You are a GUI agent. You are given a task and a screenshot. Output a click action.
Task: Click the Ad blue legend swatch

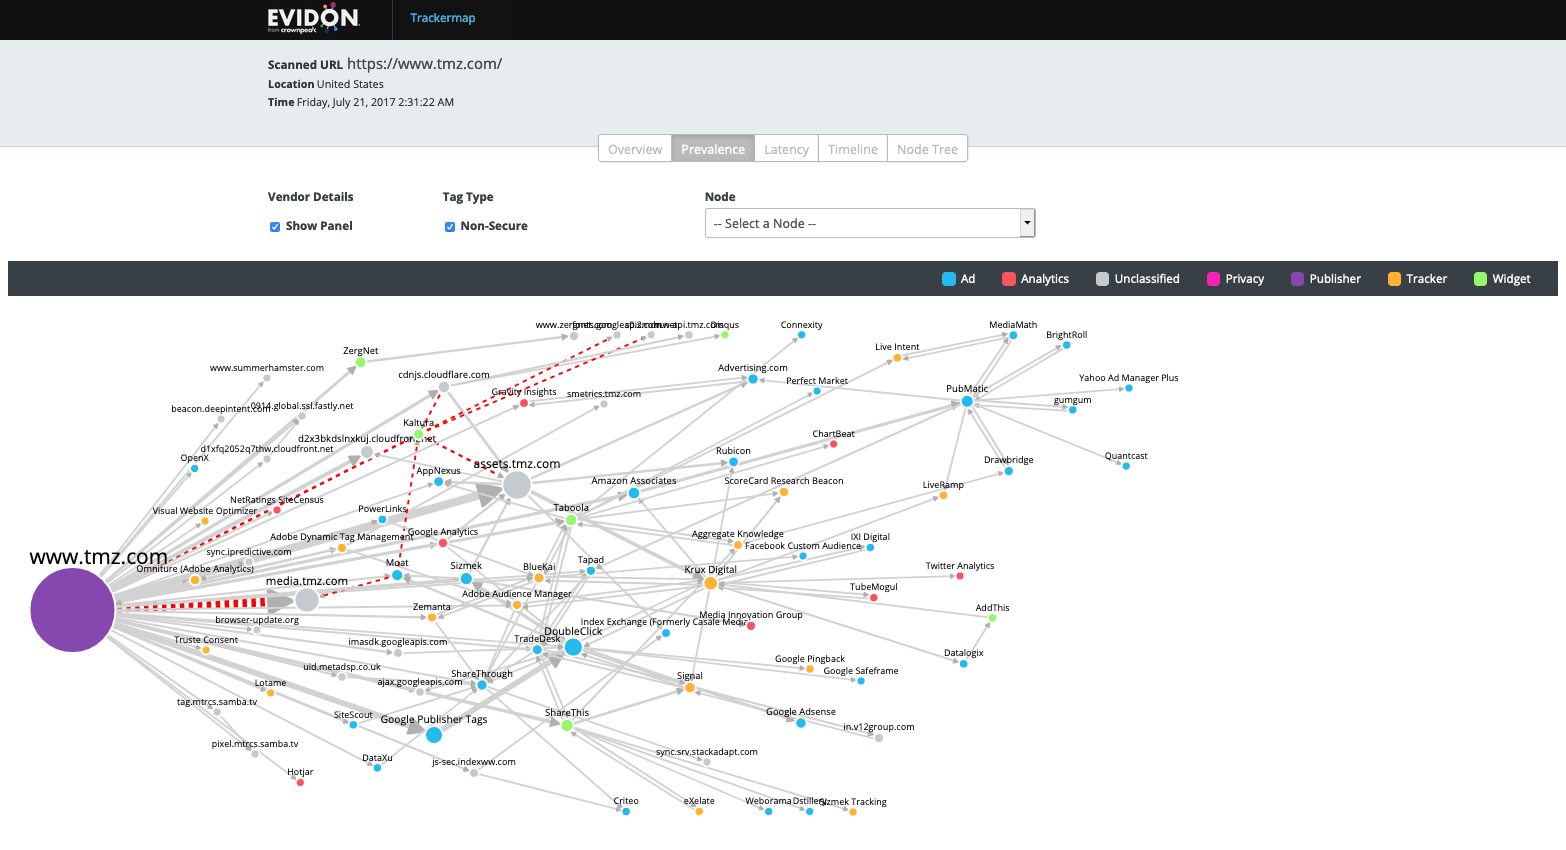(949, 279)
